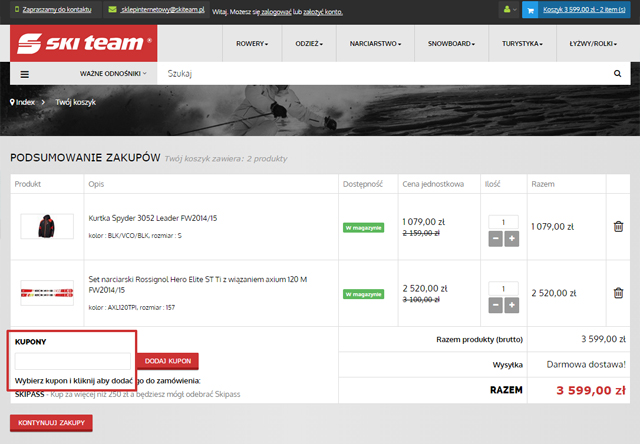Expand the TURYSTYKA menu
Image resolution: width=640 pixels, height=444 pixels.
(x=522, y=44)
